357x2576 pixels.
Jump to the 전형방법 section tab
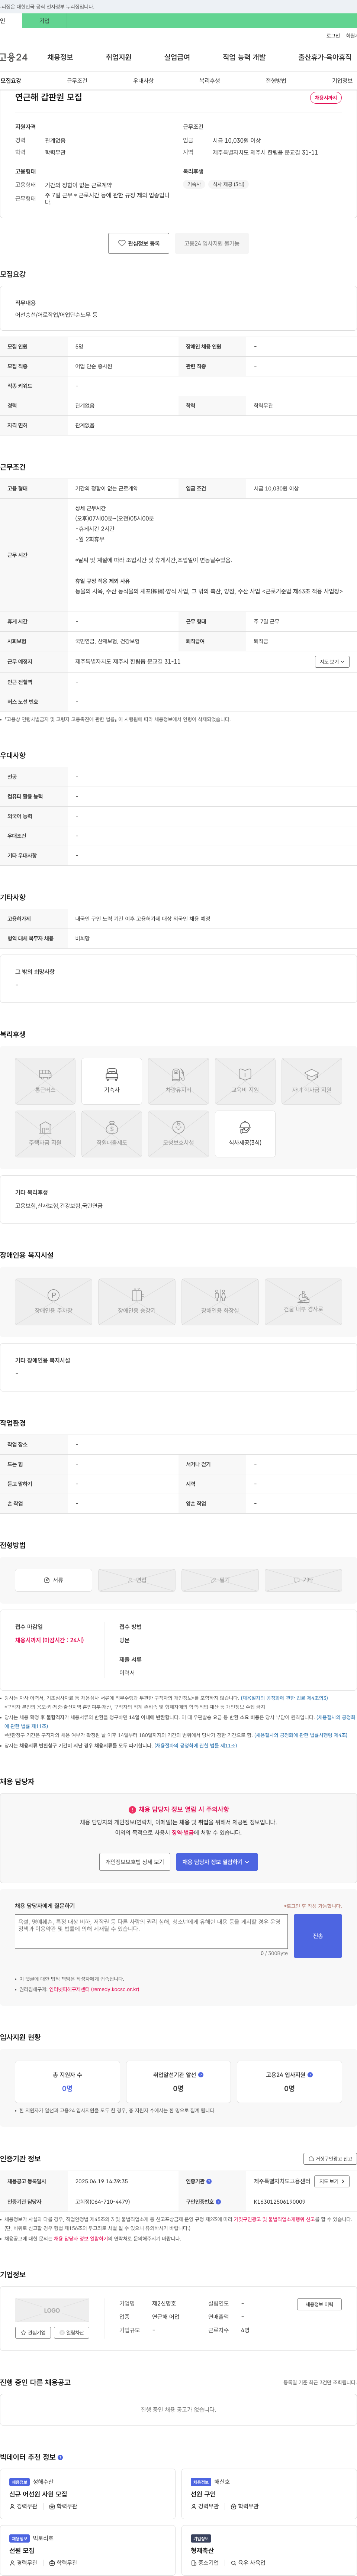point(276,81)
